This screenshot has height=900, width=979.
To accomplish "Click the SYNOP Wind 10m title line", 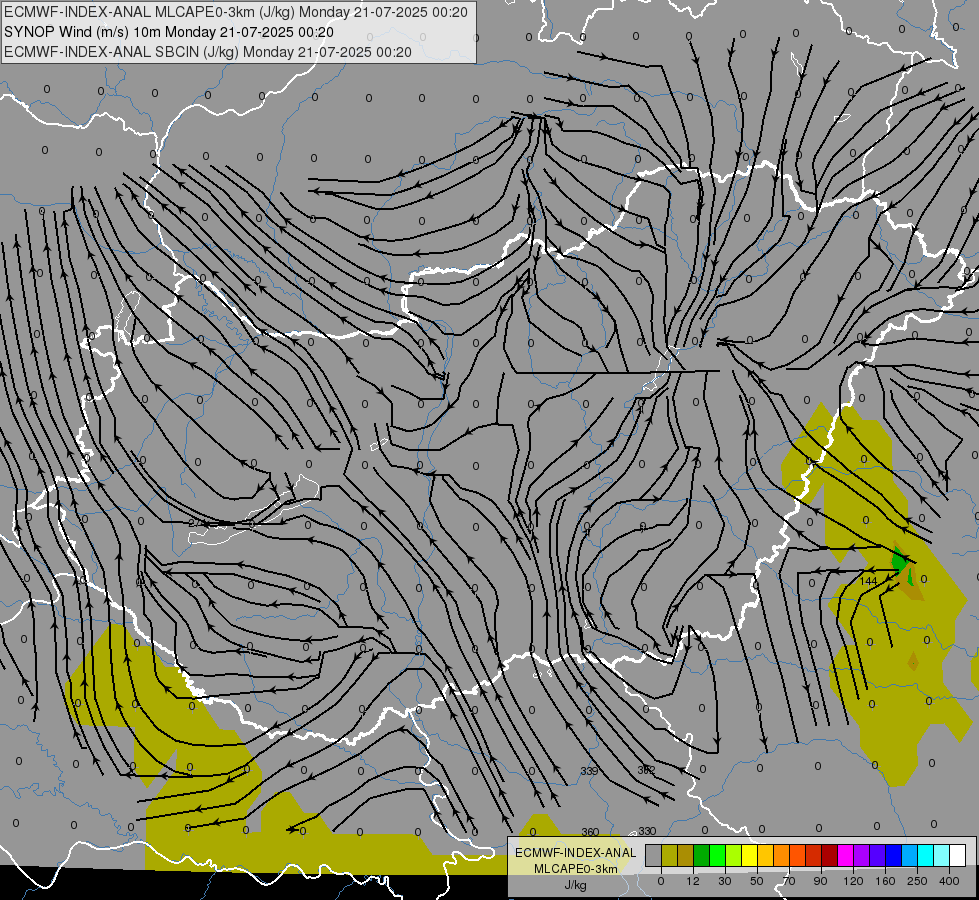I will (169, 32).
